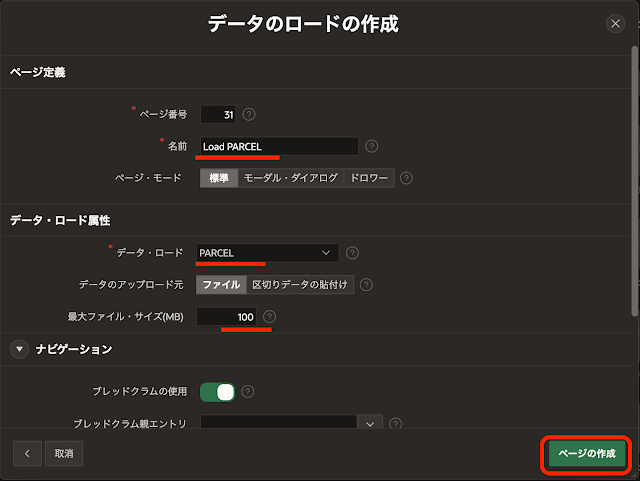Open help icon beside 名前 field
This screenshot has width=640, height=481.
pyautogui.click(x=371, y=146)
